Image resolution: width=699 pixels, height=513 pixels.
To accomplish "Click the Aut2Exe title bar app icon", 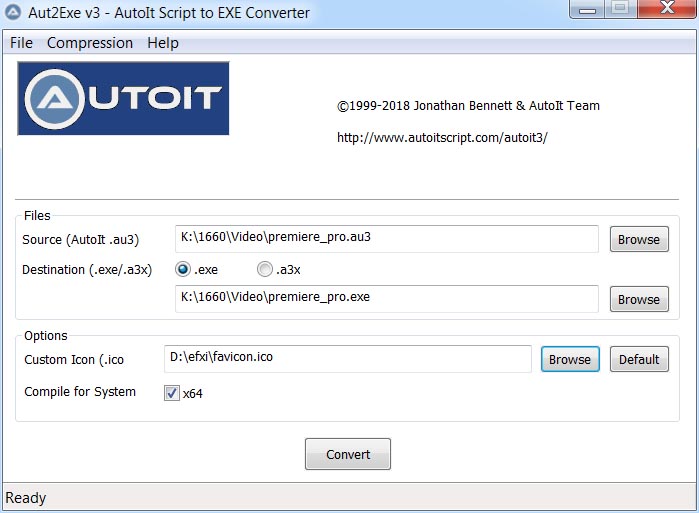I will [13, 12].
